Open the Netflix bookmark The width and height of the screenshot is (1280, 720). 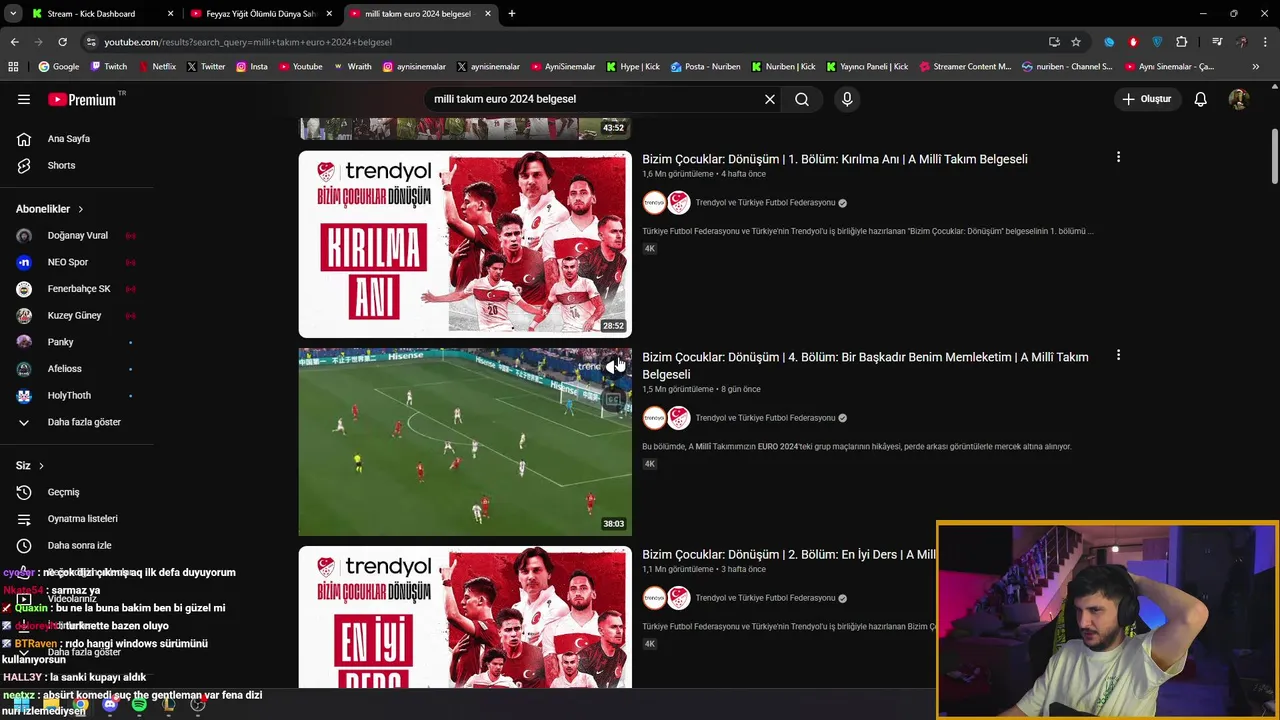pyautogui.click(x=157, y=67)
